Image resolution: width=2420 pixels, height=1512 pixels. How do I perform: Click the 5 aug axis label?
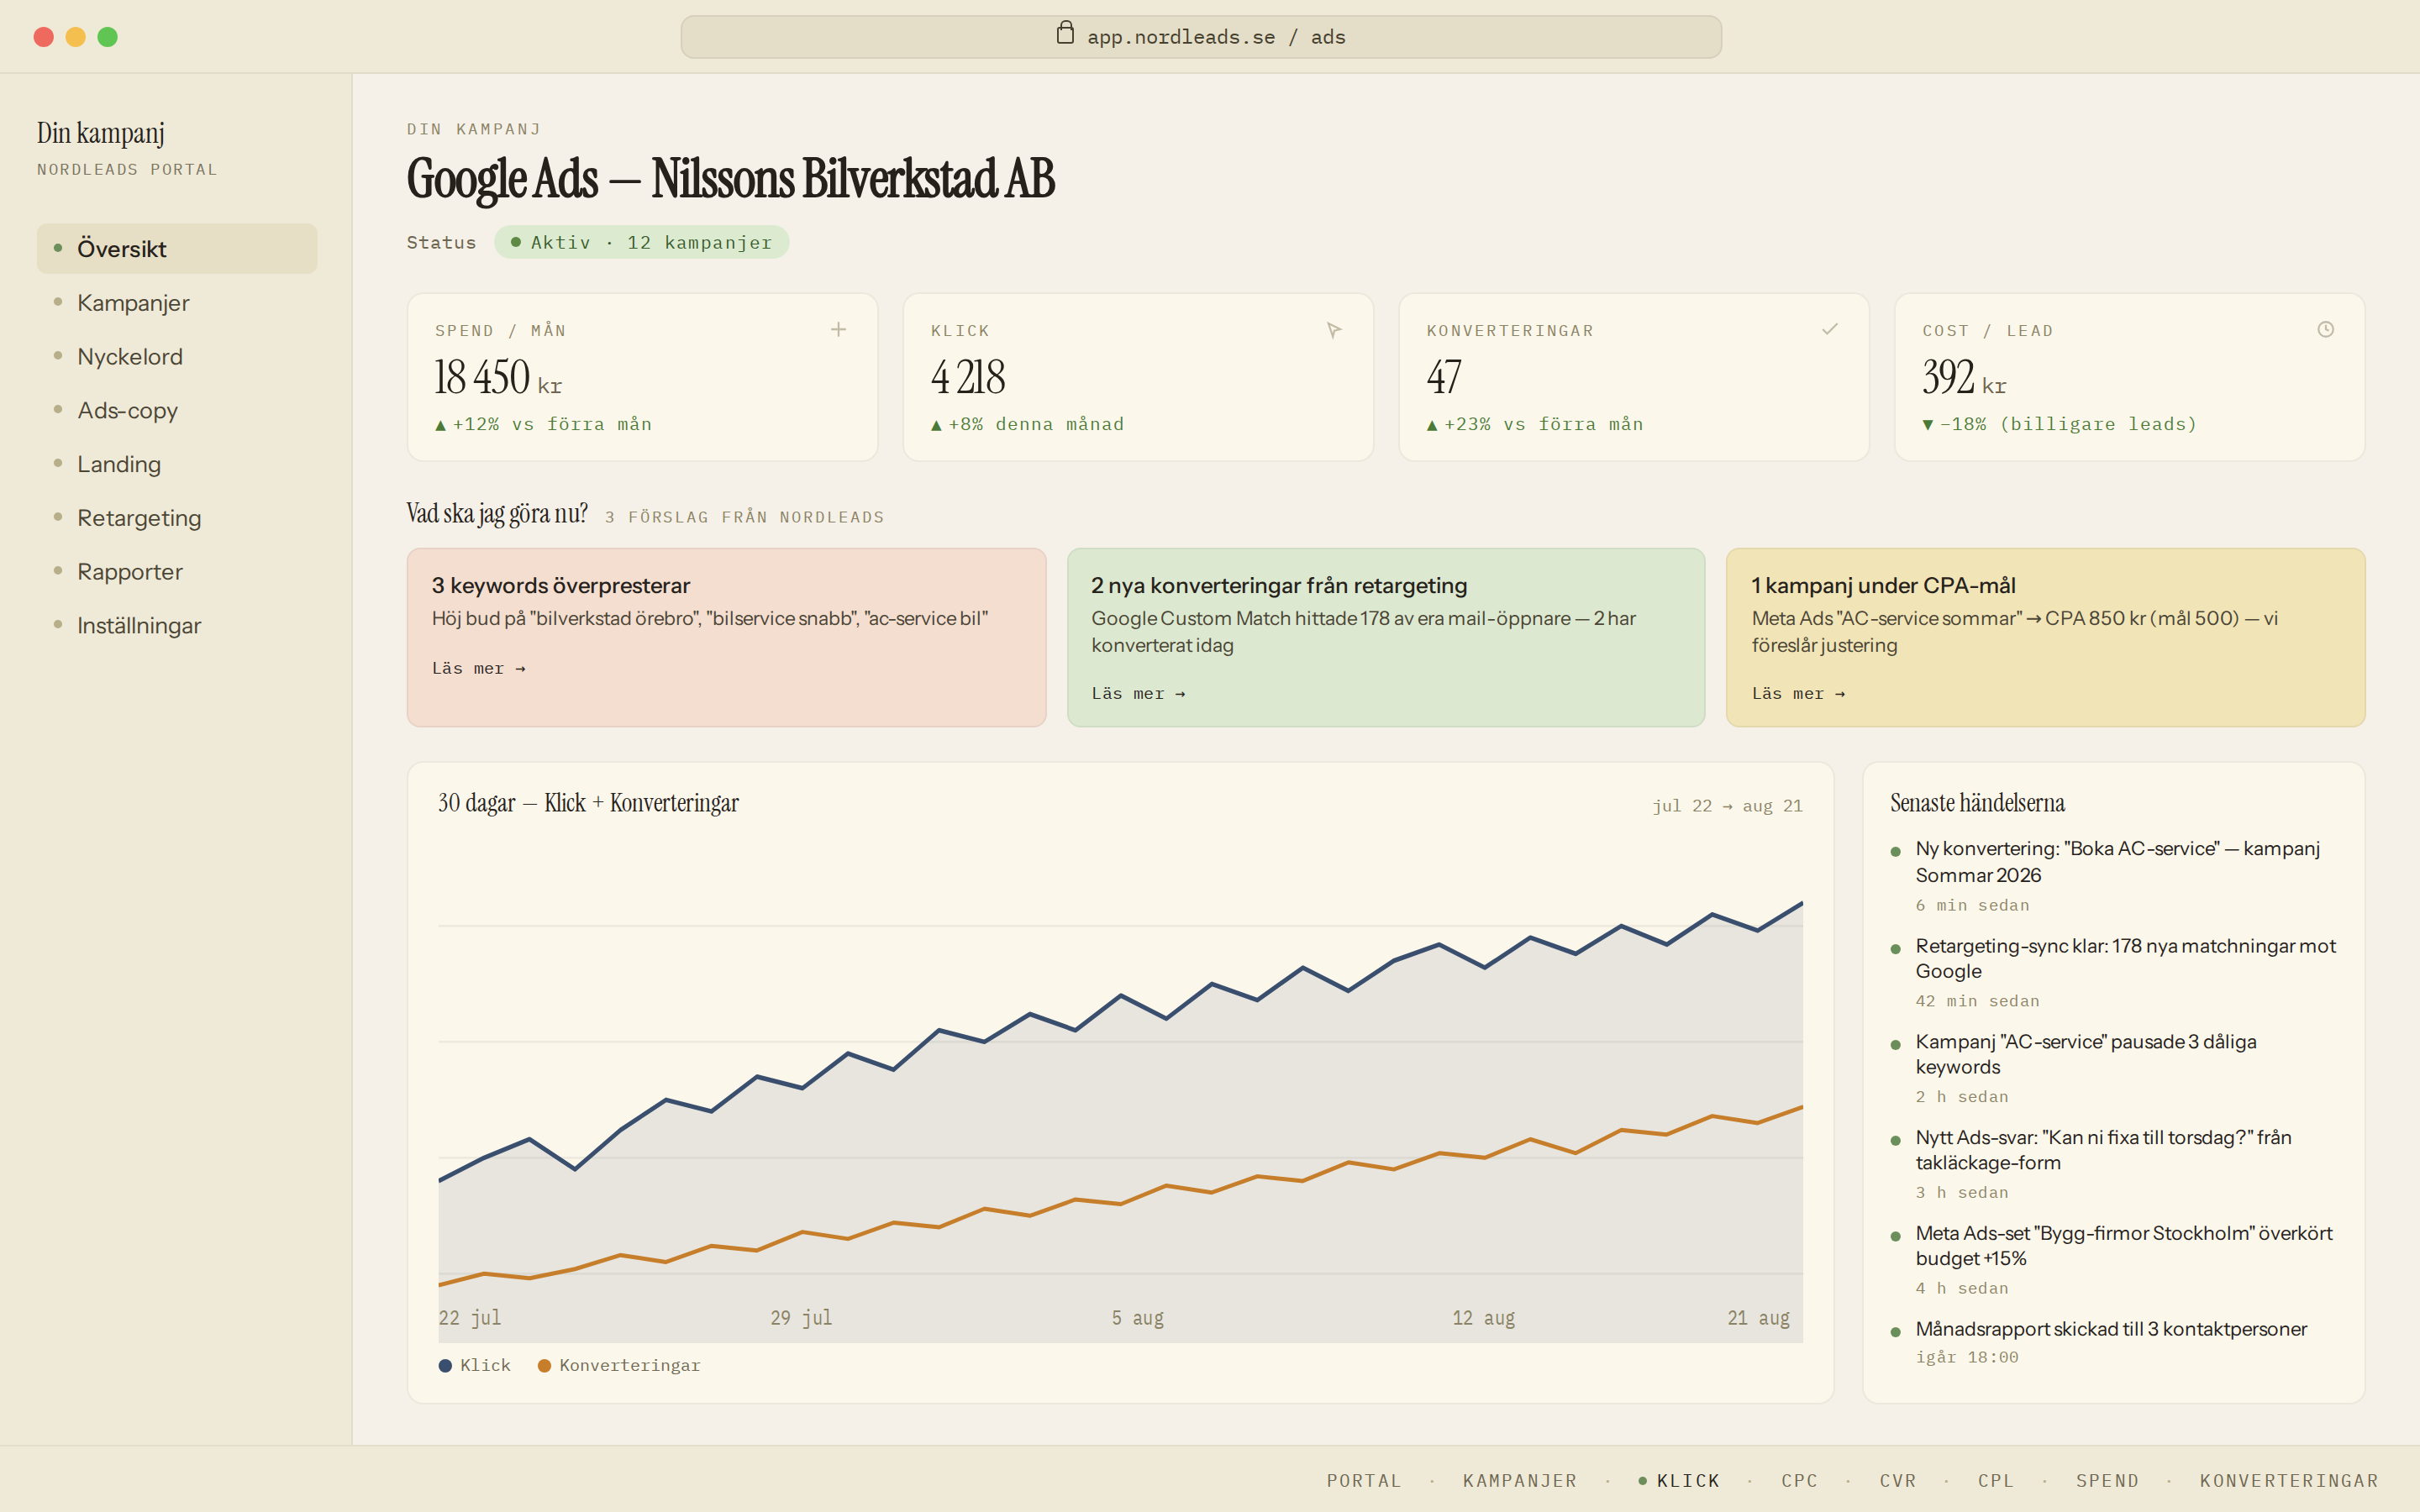pyautogui.click(x=1138, y=1318)
